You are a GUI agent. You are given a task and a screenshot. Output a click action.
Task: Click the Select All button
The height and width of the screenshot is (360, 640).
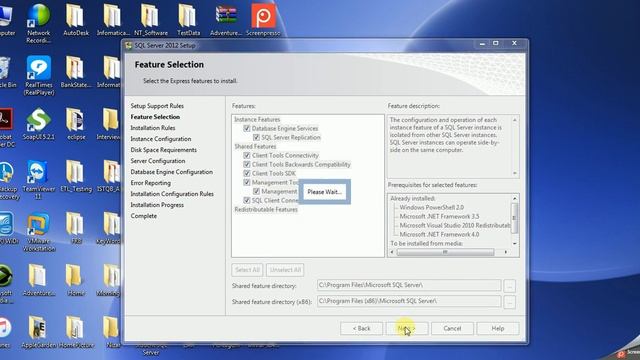[x=247, y=270]
